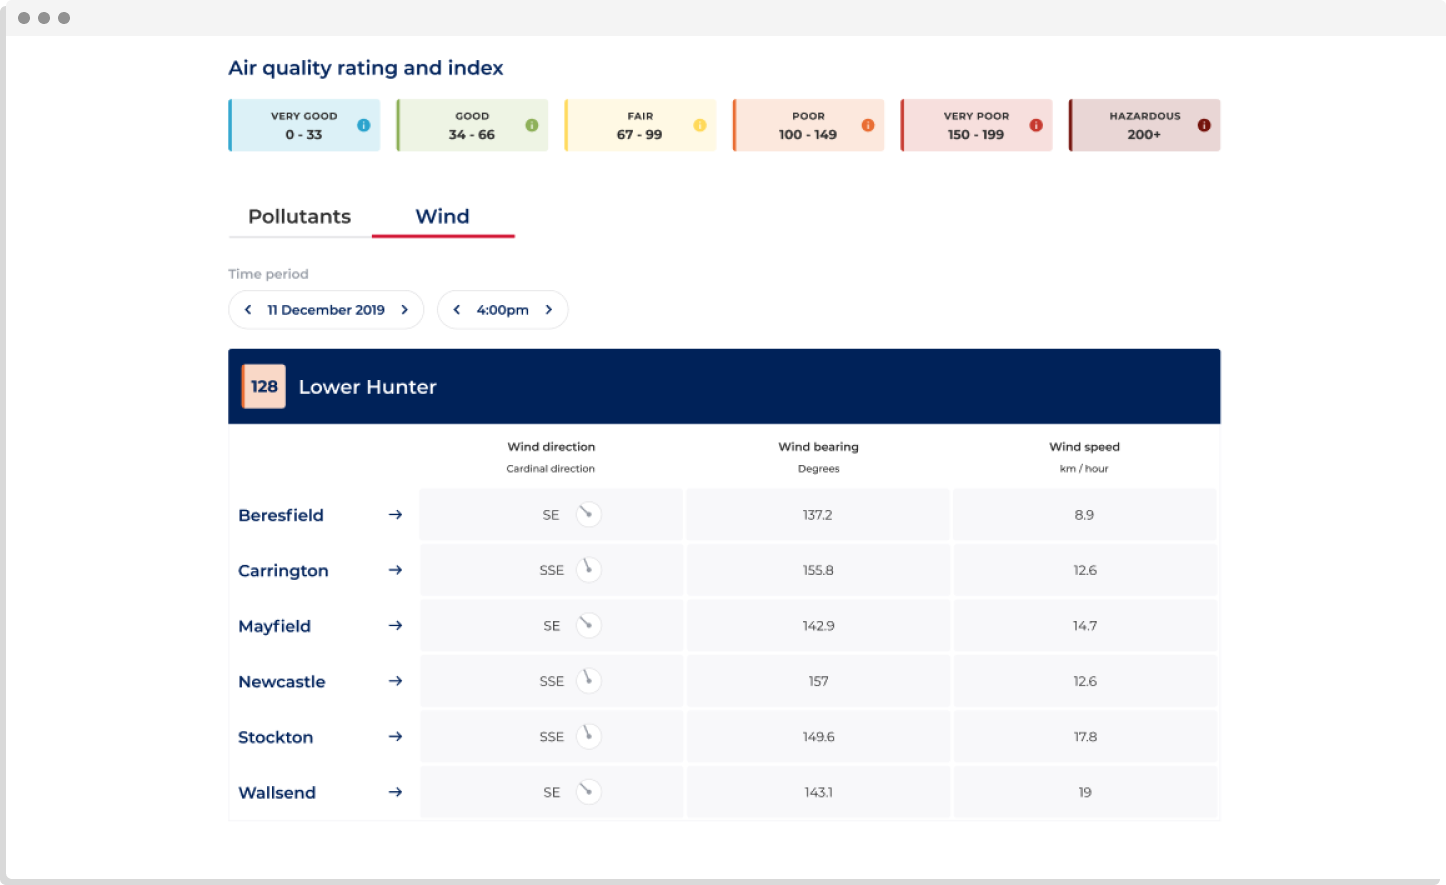Open the Carrington station link

[283, 571]
